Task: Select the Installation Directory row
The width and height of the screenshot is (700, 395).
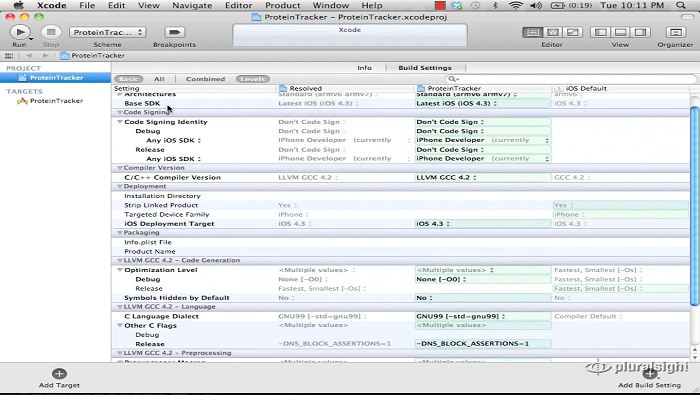Action: (x=400, y=196)
